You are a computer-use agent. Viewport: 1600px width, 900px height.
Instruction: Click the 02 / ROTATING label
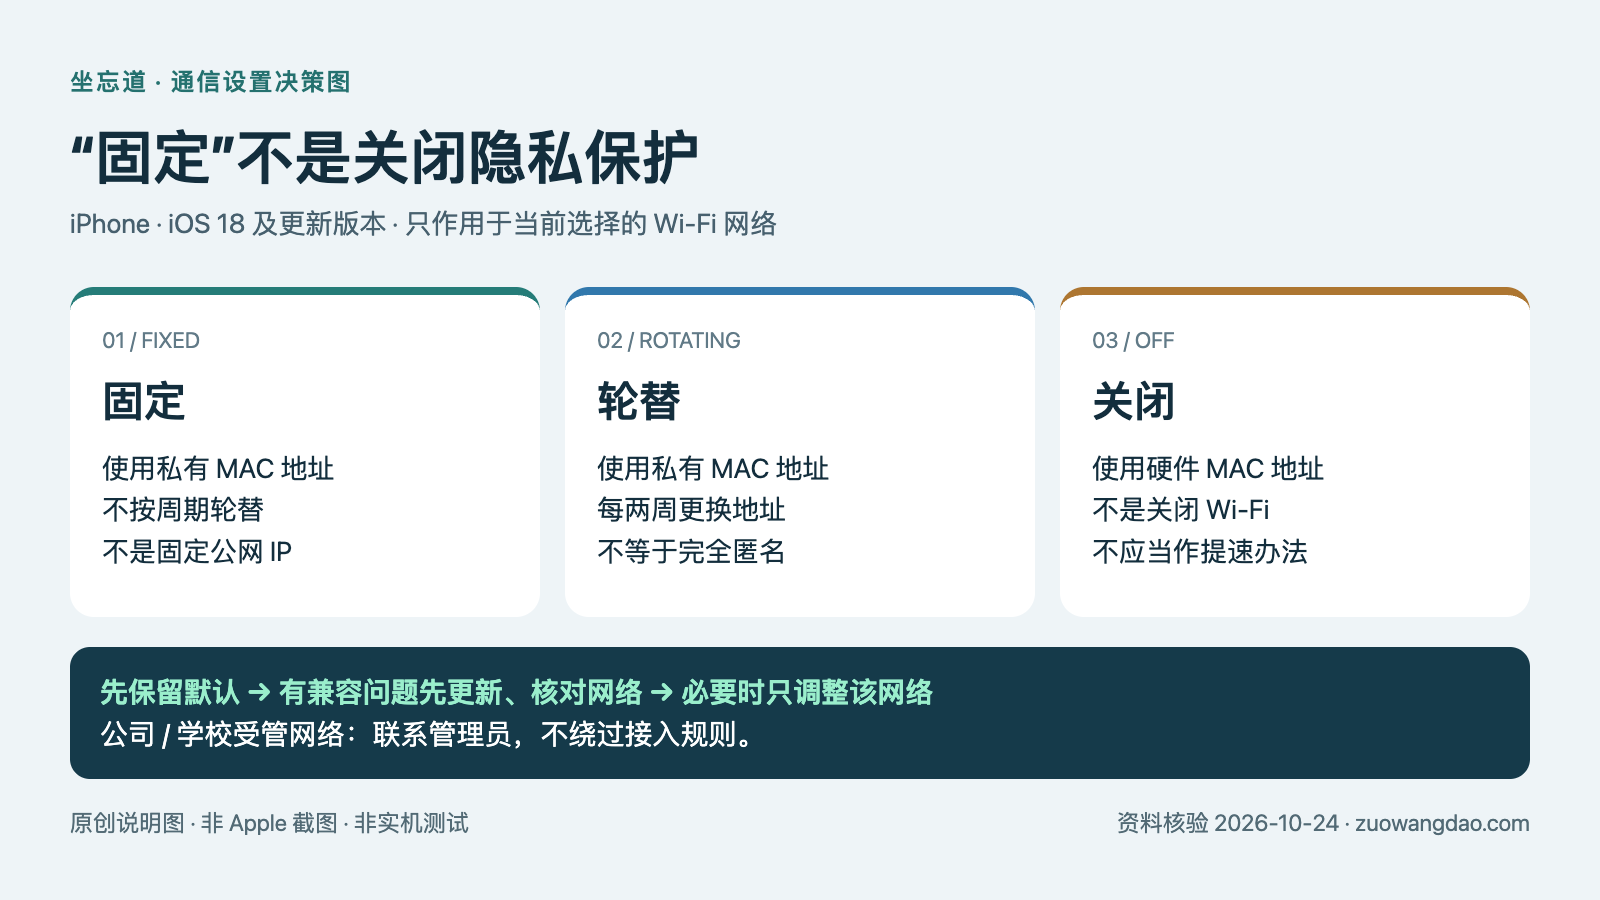tap(669, 341)
